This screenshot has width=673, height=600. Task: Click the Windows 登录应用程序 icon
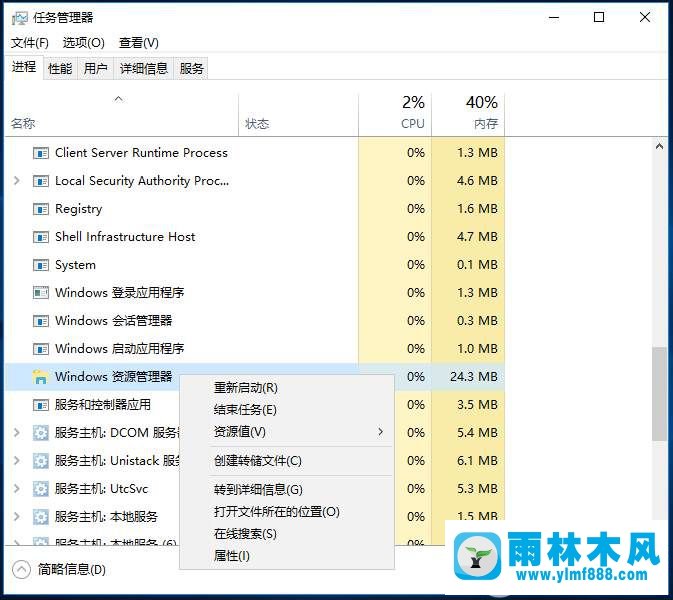(x=41, y=293)
